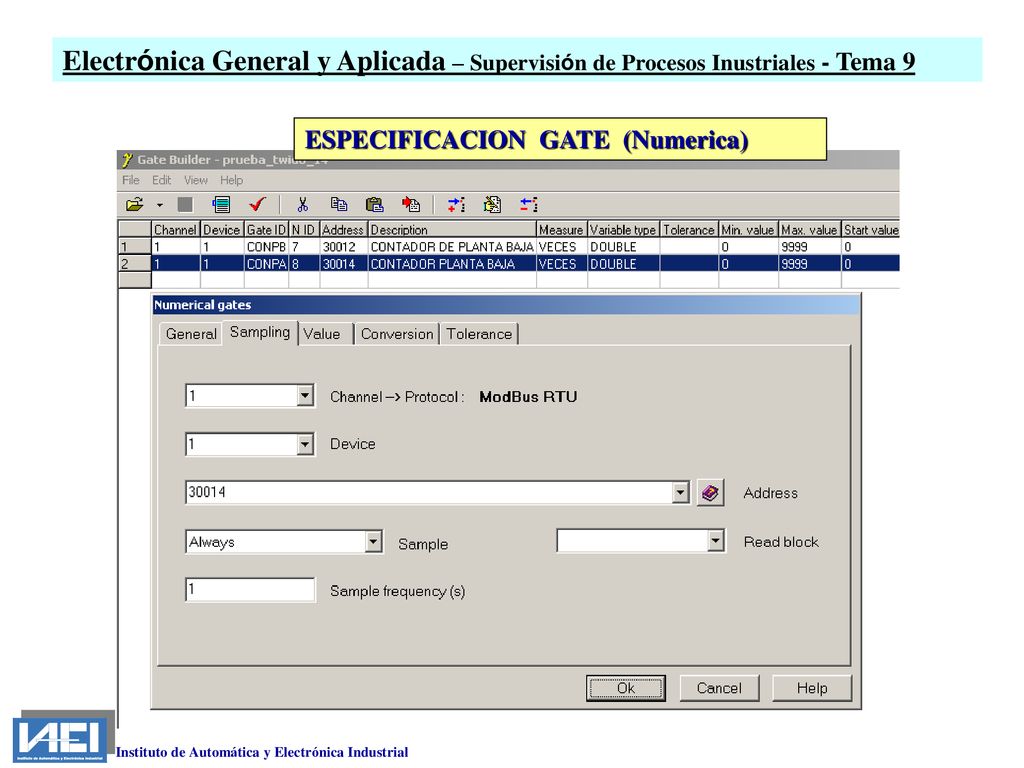Viewport: 1024px width, 768px height.
Task: Click the remove row icon (blue arrow minus)
Action: 528,204
